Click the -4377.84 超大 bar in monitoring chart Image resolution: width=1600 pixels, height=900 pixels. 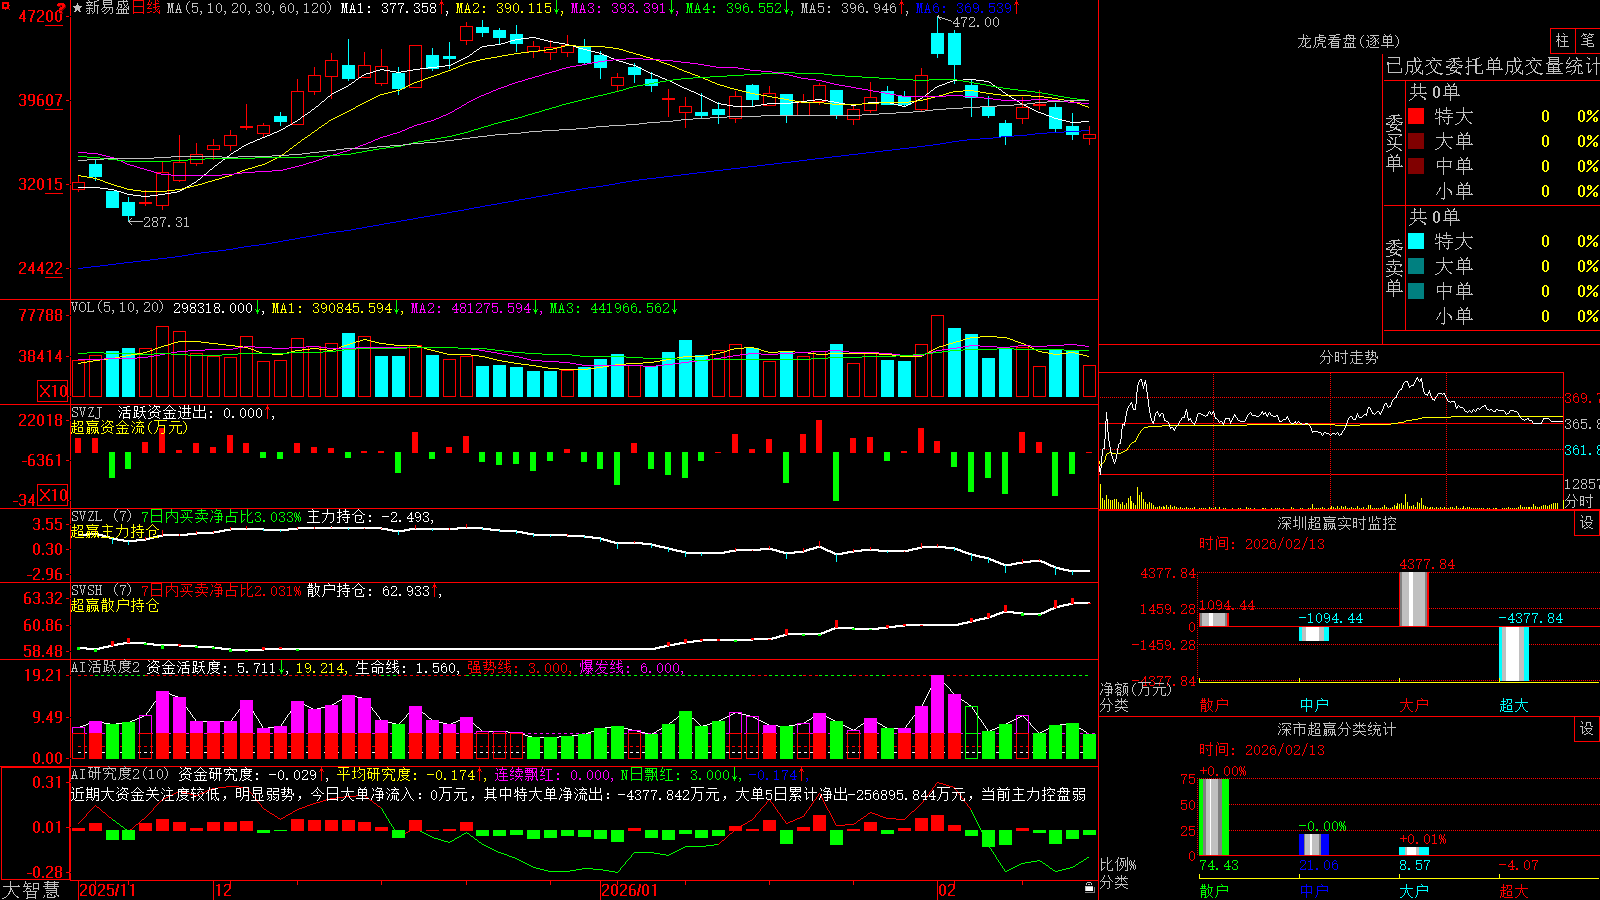pos(1514,654)
